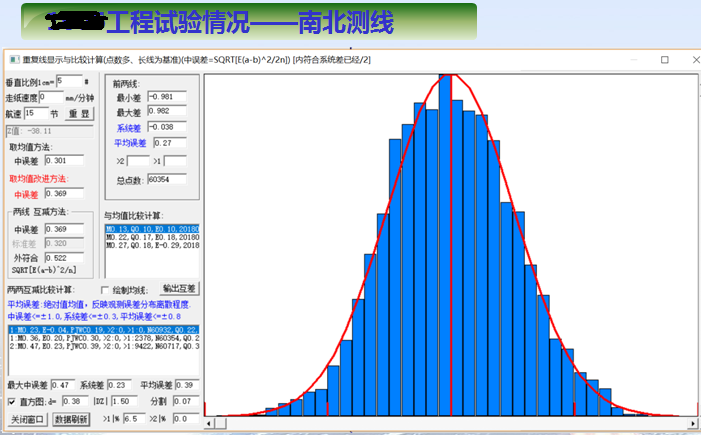Click the 最大差 field showing 0.982
The image size is (701, 435).
(x=167, y=111)
